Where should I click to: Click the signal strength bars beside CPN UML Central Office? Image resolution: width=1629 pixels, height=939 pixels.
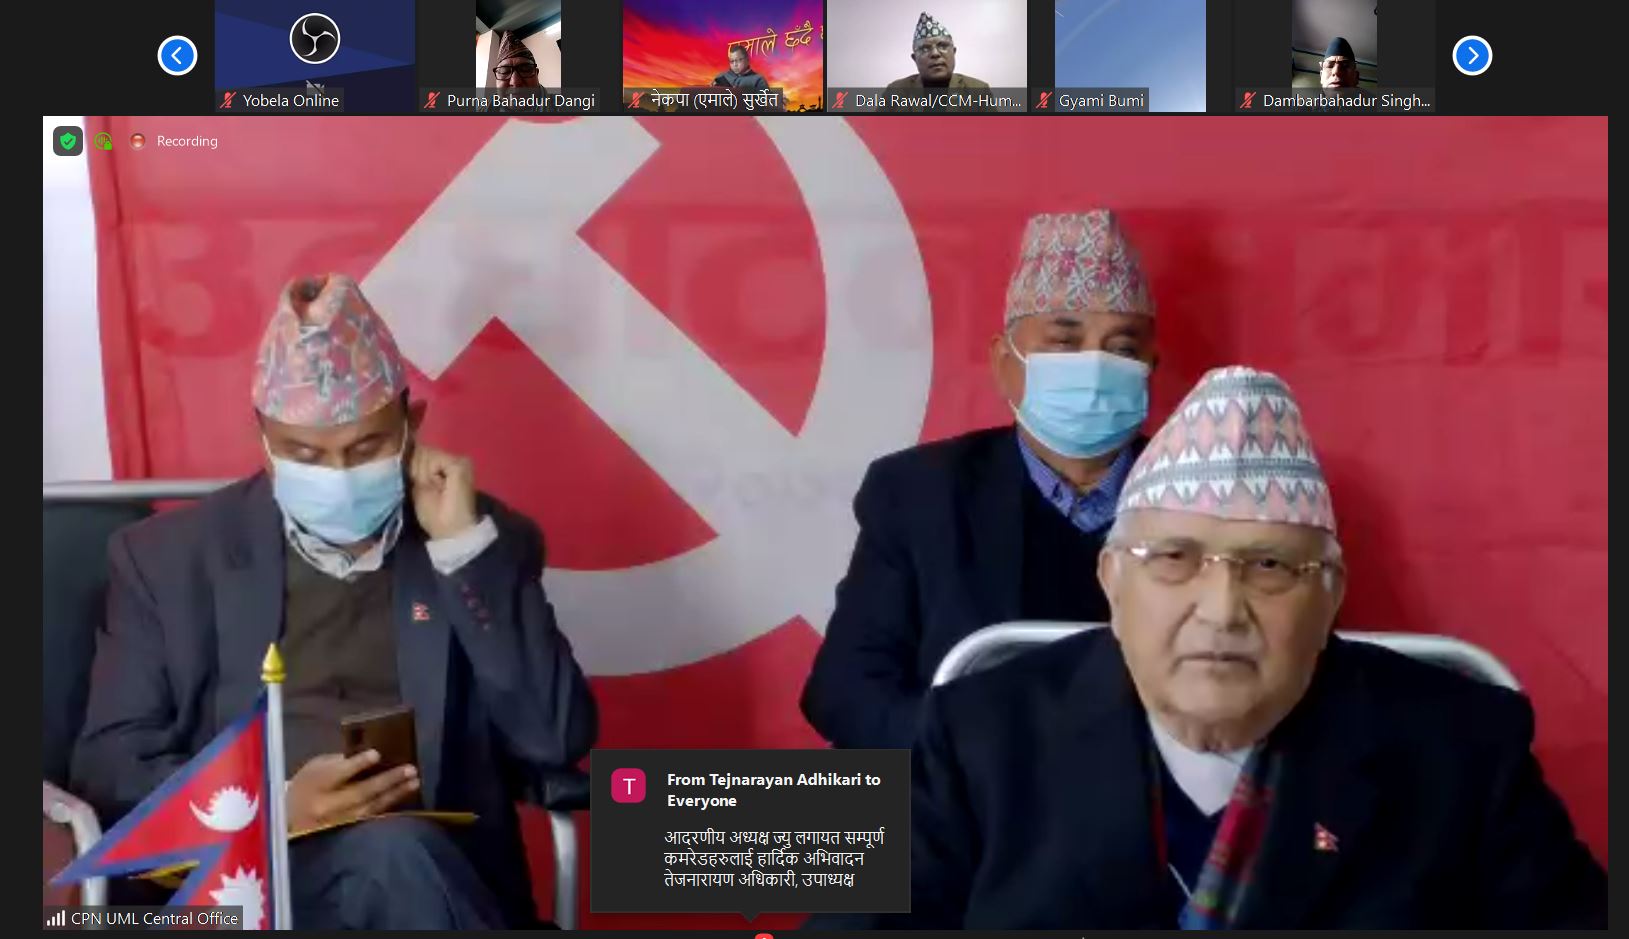point(57,918)
